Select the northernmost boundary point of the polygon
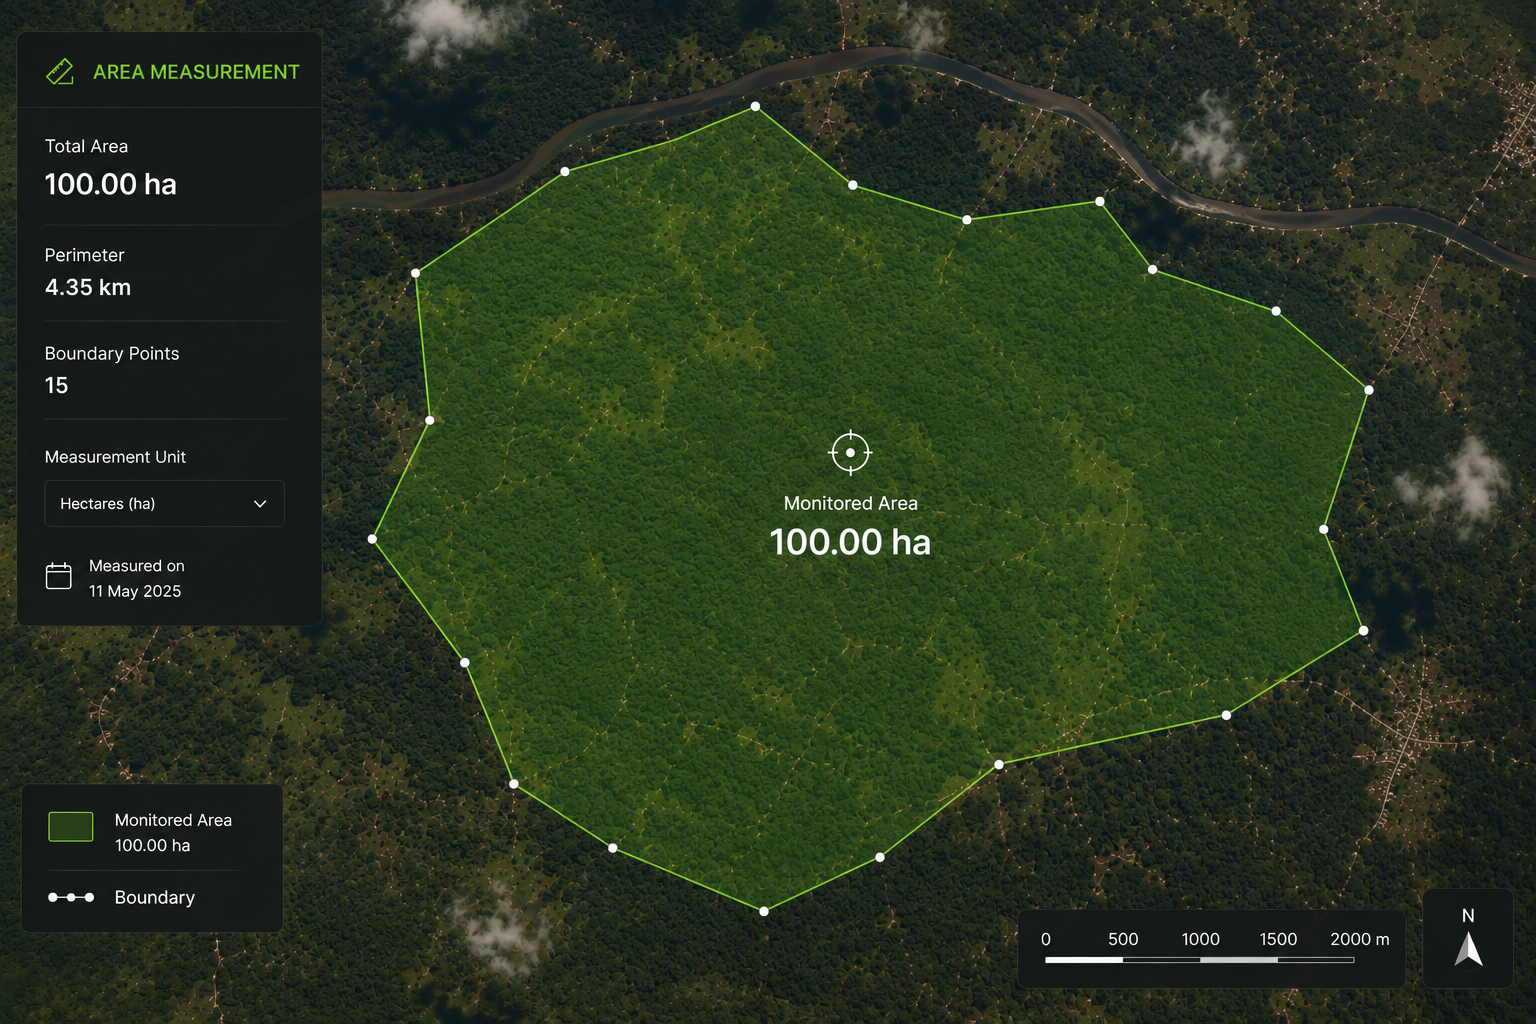 pos(755,106)
